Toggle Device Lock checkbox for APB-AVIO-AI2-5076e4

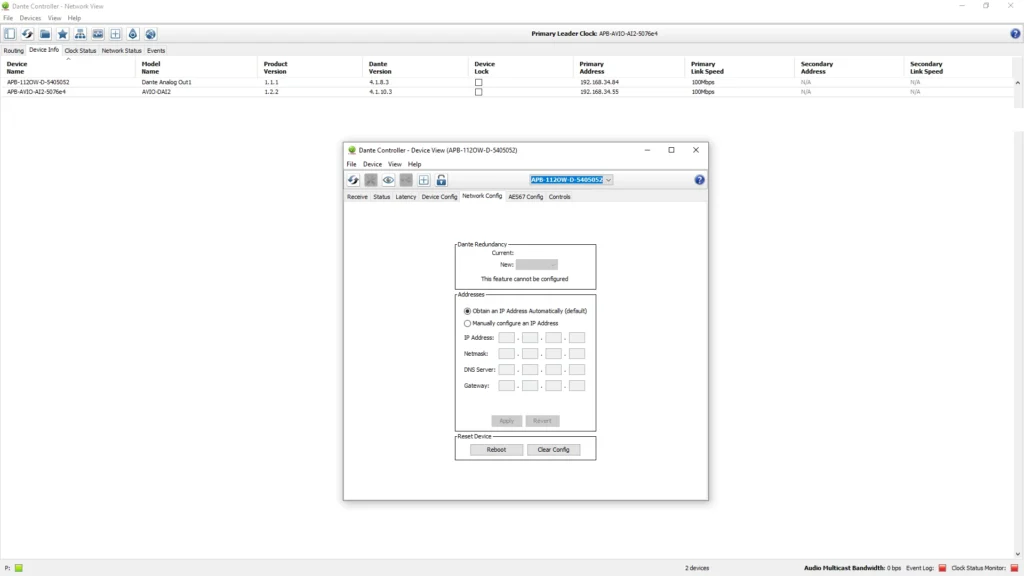tap(479, 92)
